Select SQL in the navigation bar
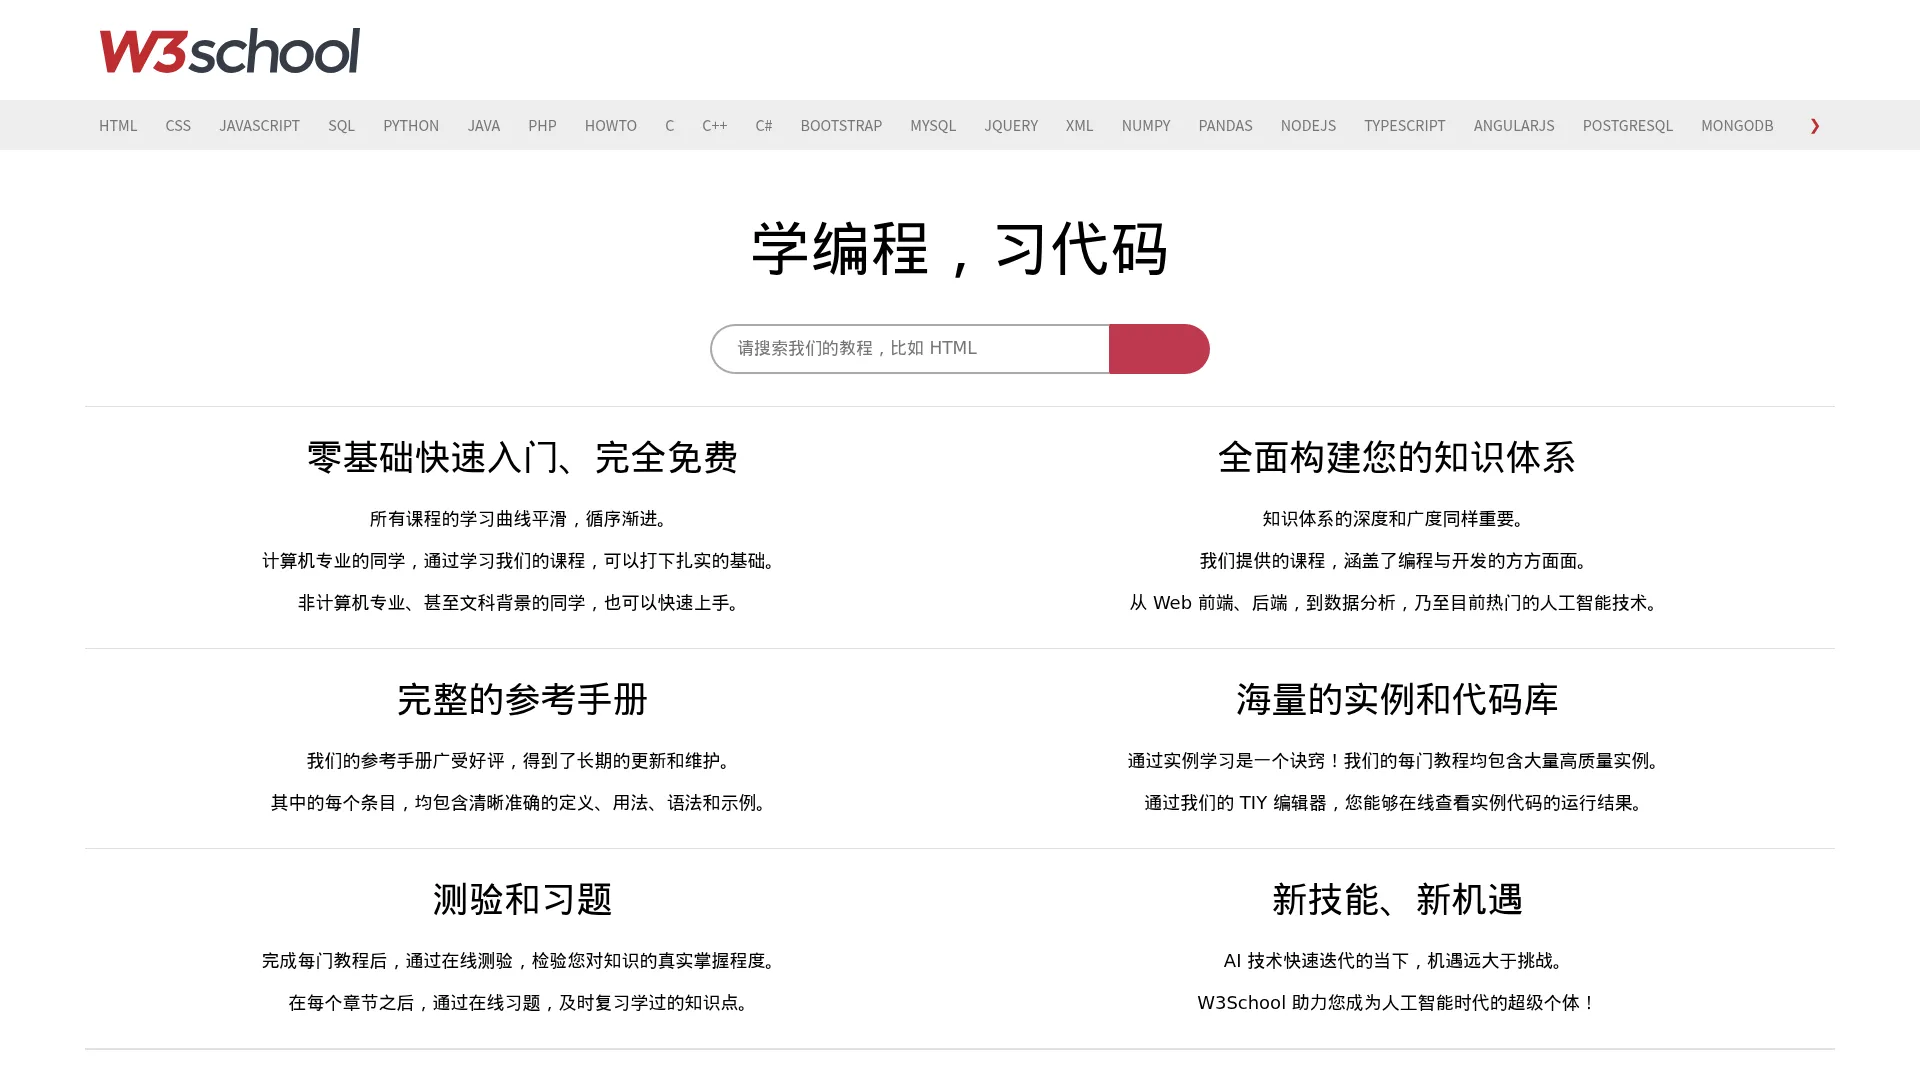1920x1080 pixels. click(341, 126)
